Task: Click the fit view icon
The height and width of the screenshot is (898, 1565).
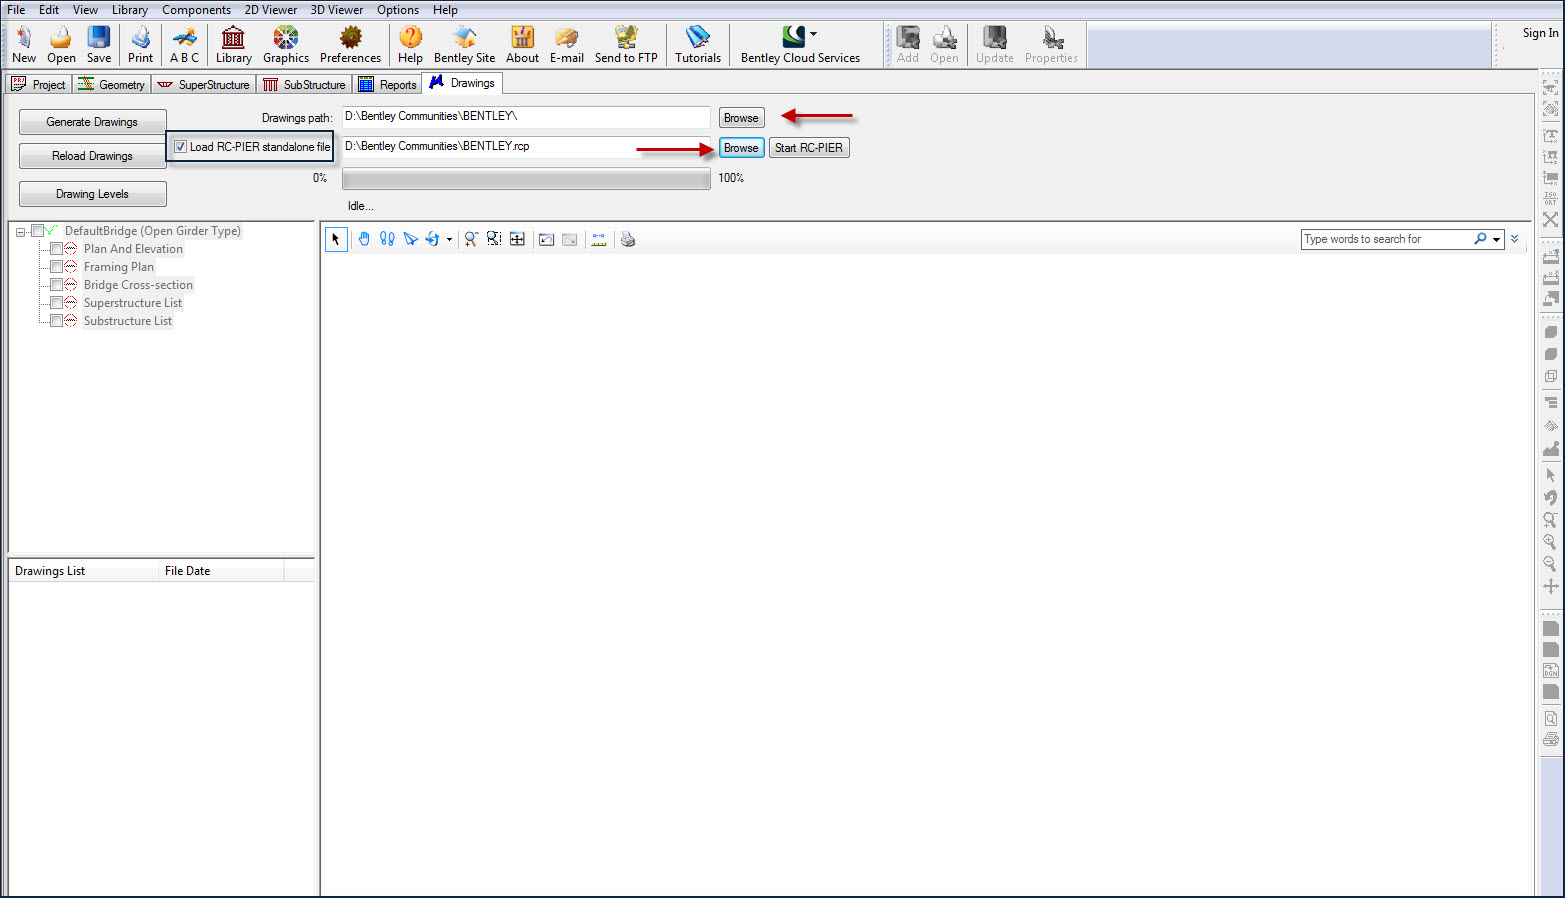Action: coord(517,239)
